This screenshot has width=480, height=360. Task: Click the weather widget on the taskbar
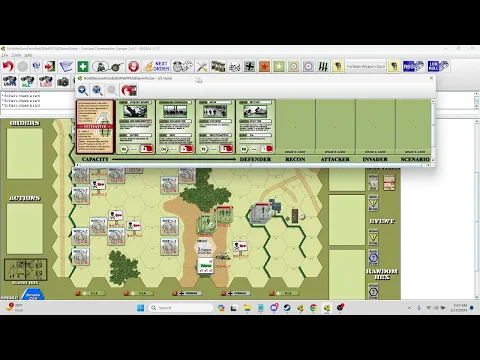point(15,307)
